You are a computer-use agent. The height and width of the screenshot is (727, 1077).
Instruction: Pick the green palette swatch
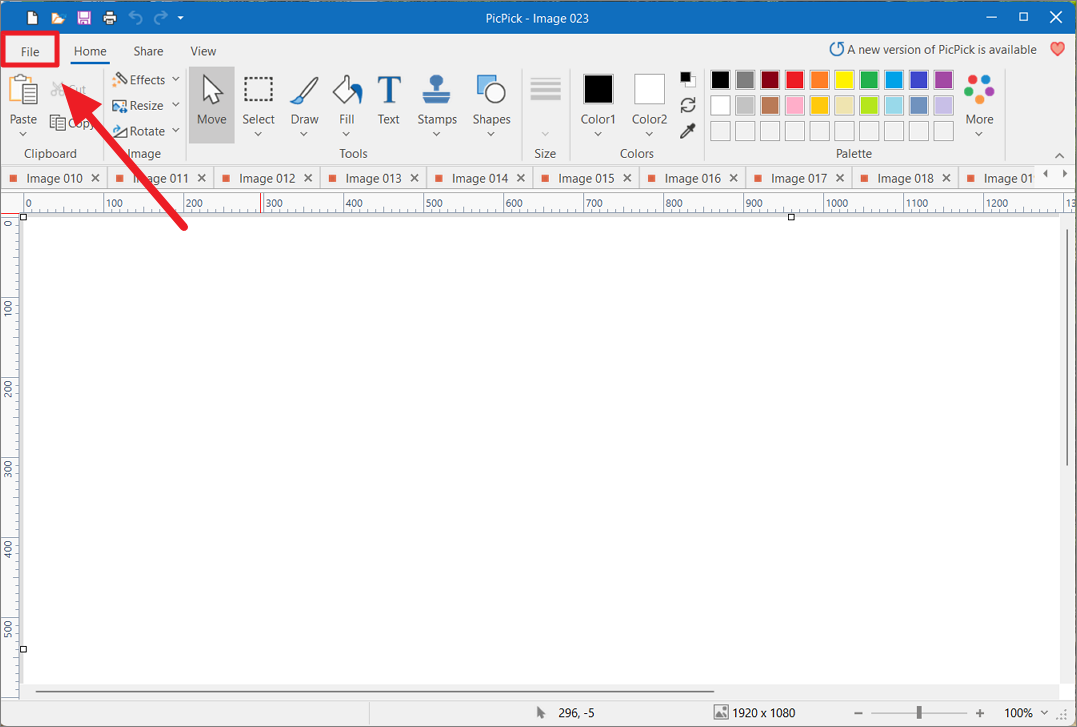pyautogui.click(x=869, y=80)
